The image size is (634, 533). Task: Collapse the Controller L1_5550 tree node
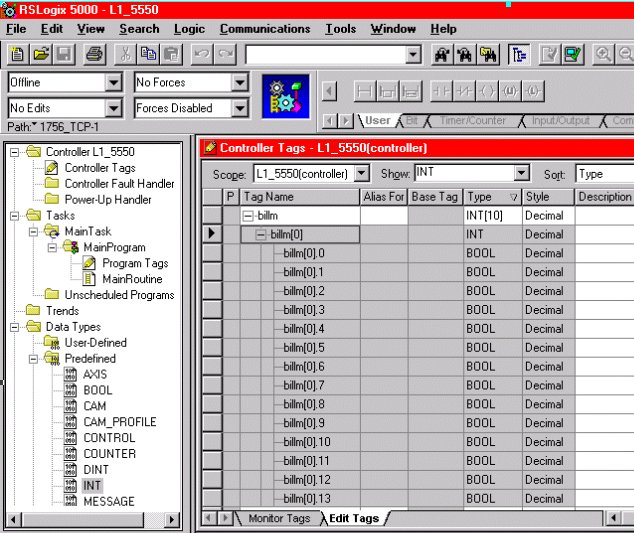click(x=14, y=152)
